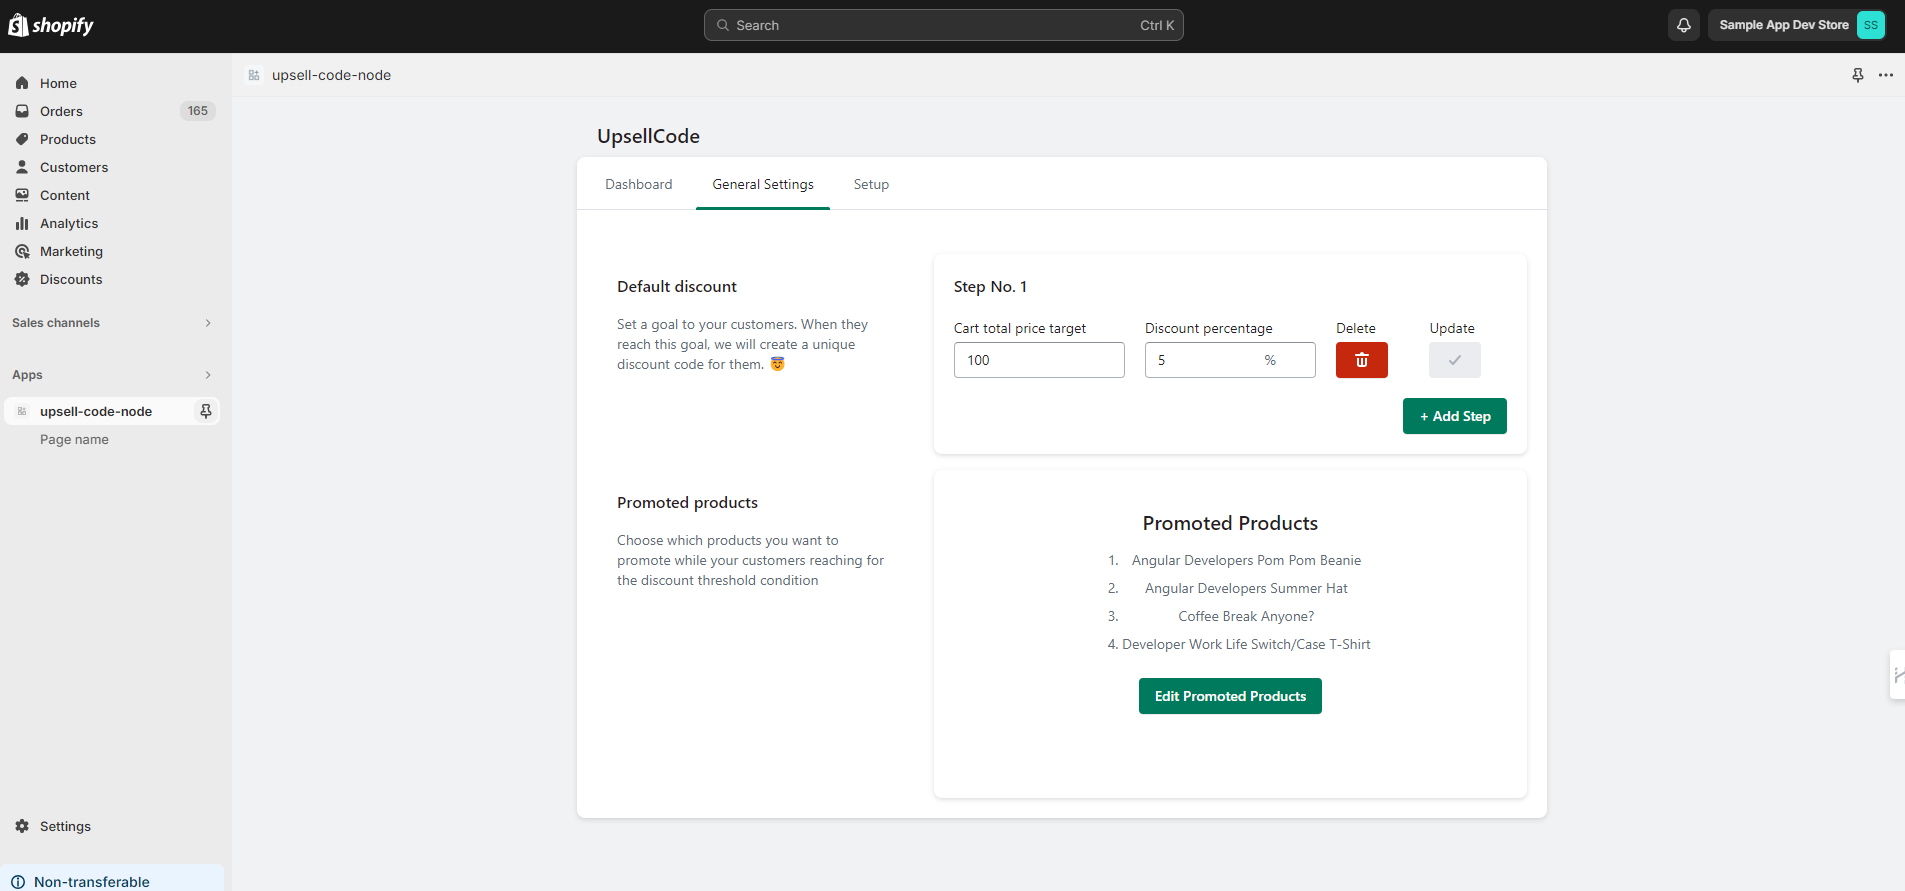The image size is (1905, 891).
Task: Open the three-dot more actions menu
Action: pyautogui.click(x=1885, y=75)
